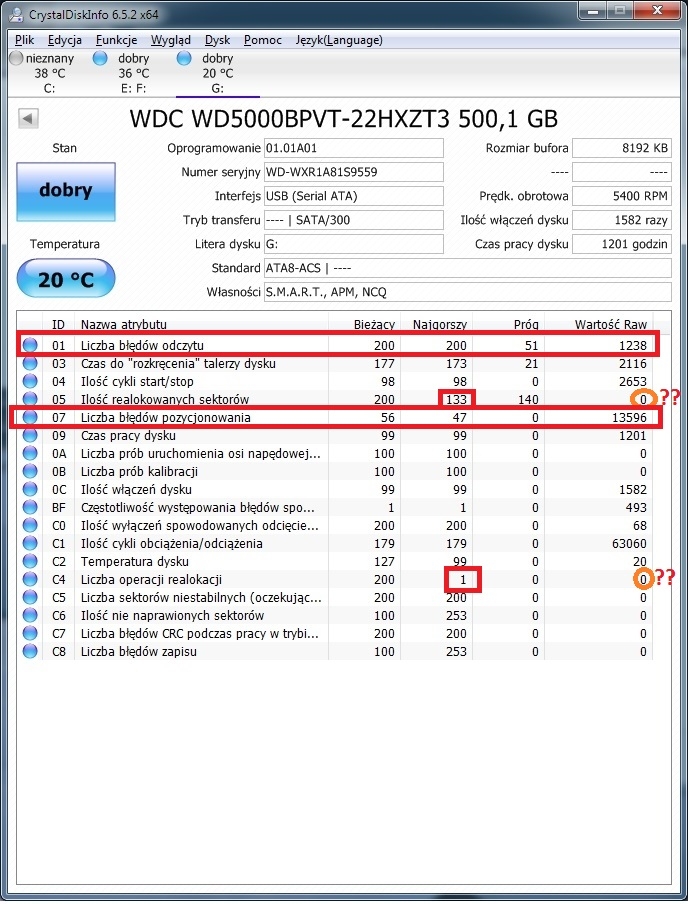The image size is (692, 904).
Task: Click the blue dobry health status button
Action: coord(66,191)
